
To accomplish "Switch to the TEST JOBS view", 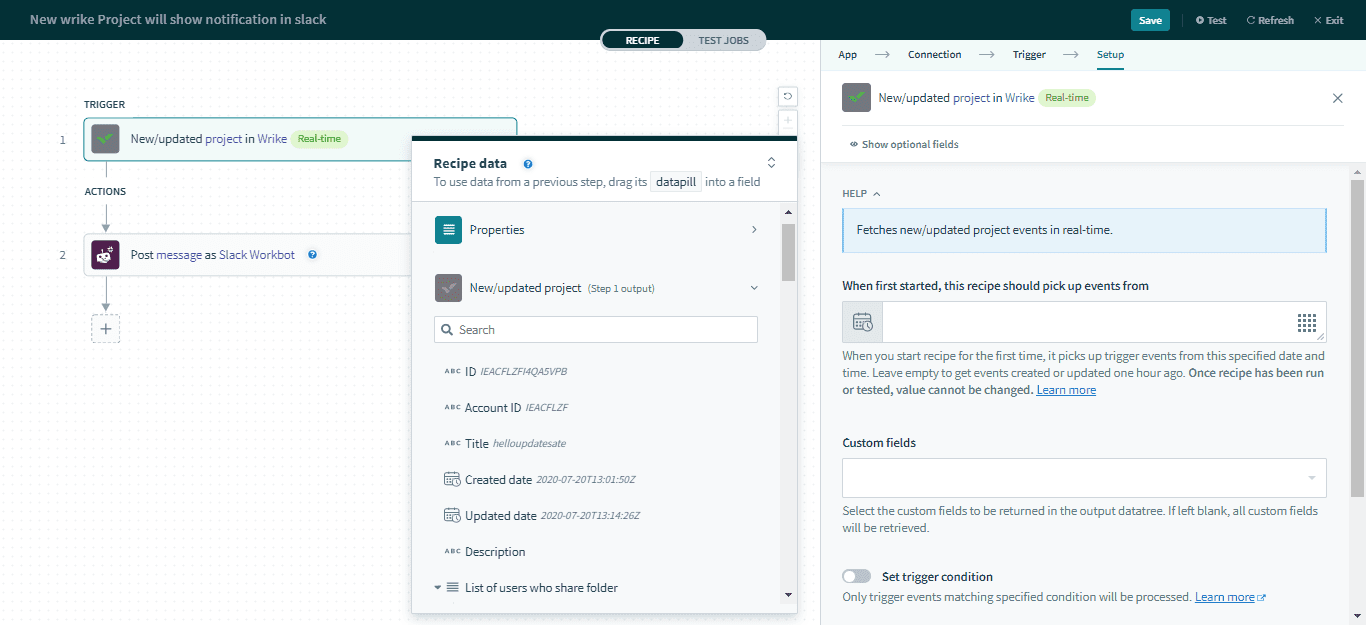I will (723, 40).
